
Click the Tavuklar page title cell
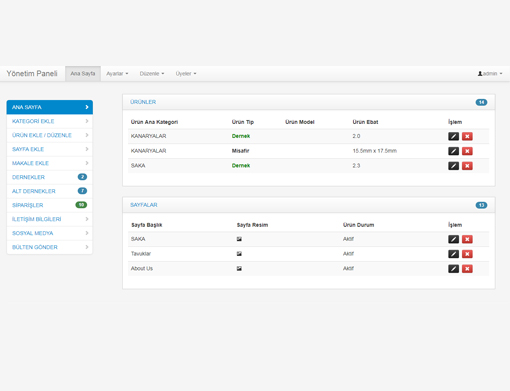coord(141,254)
